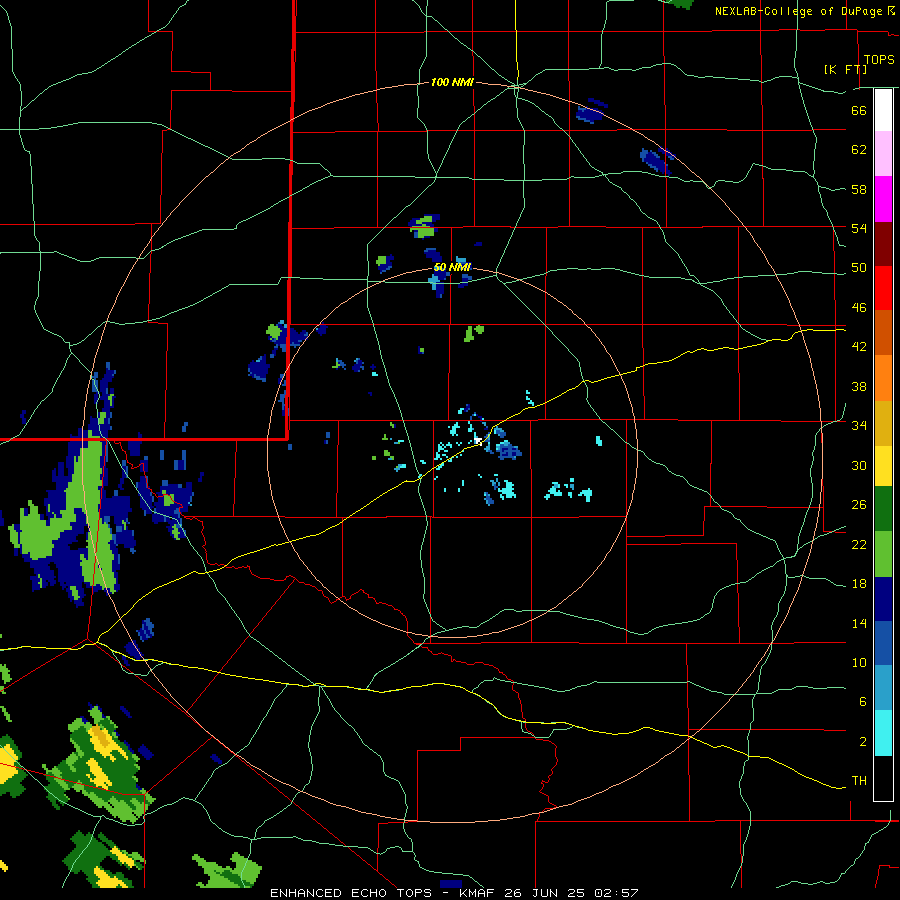Click the "50" legend value

[859, 268]
